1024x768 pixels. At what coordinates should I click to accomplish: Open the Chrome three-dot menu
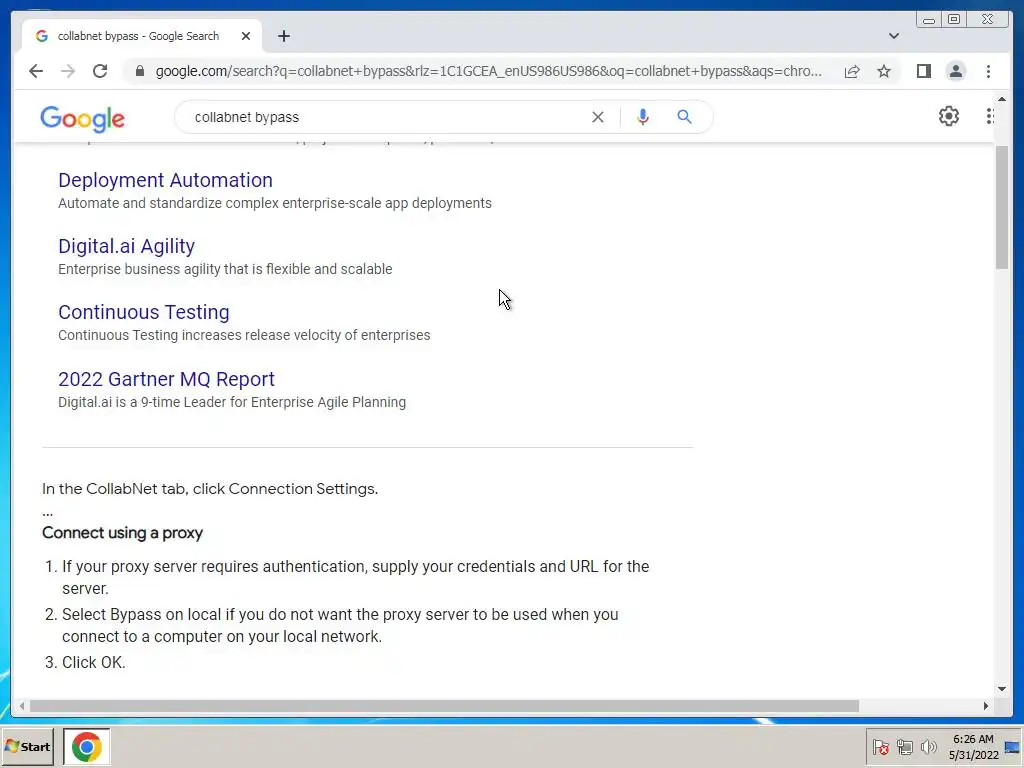pos(988,71)
